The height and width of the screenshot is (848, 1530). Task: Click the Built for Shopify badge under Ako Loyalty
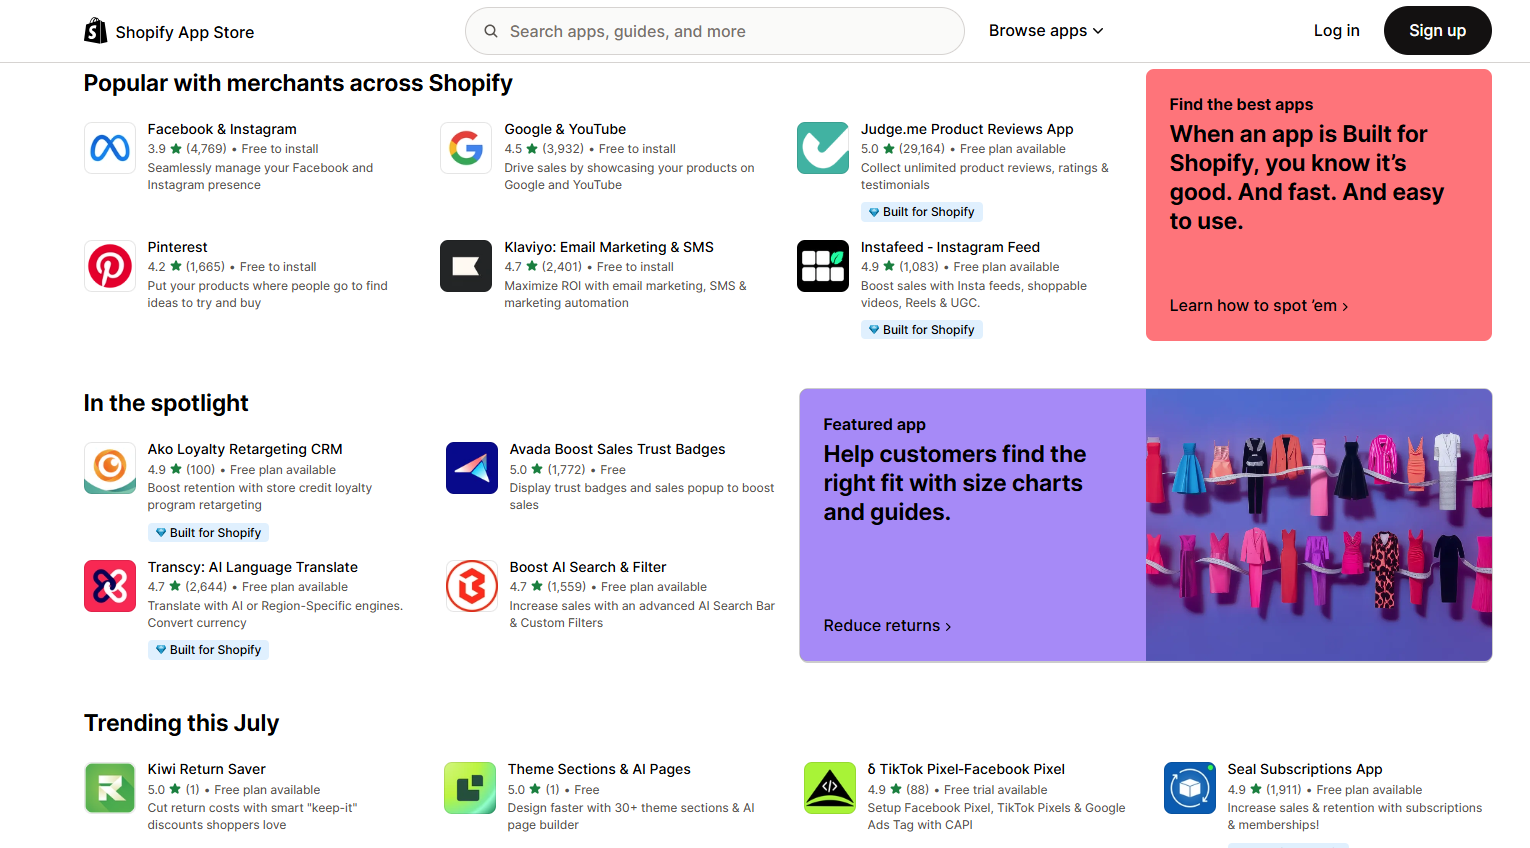click(208, 532)
